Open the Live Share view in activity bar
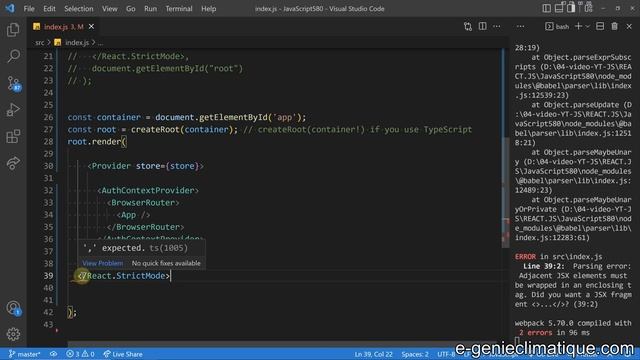Image resolution: width=640 pixels, height=360 pixels. coord(13,163)
